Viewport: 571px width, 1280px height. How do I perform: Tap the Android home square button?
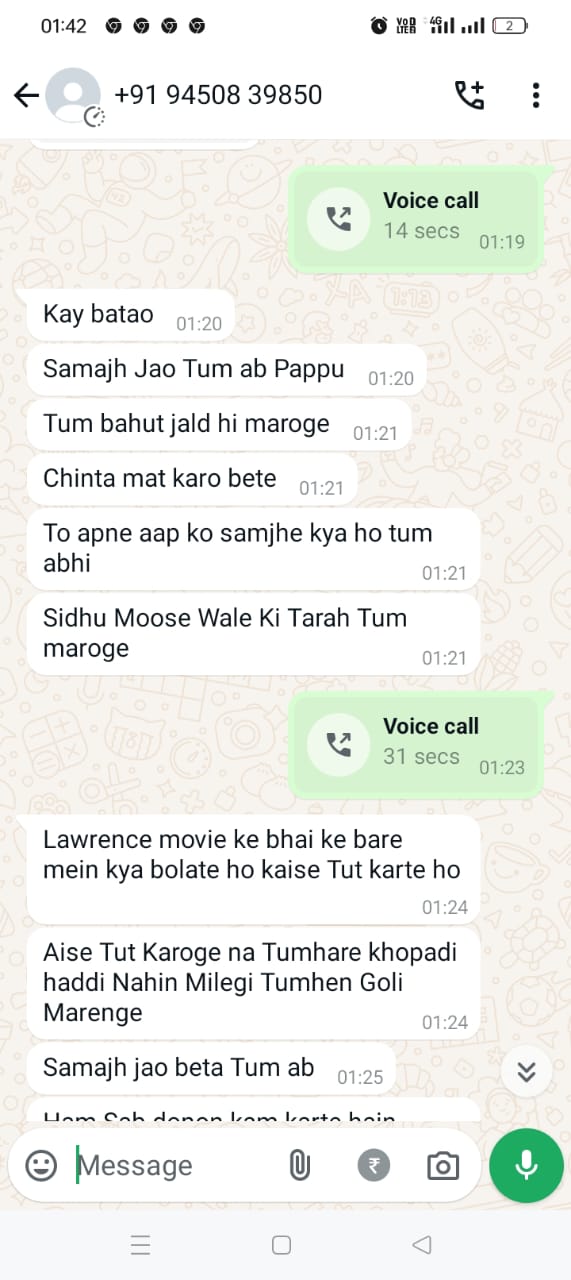point(282,1245)
